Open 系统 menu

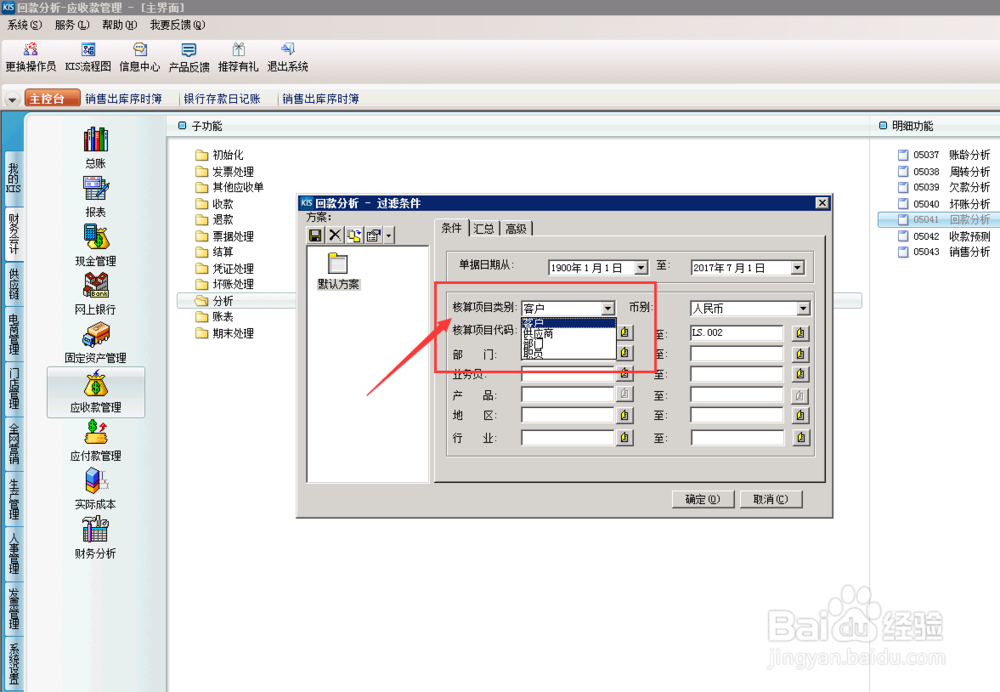click(x=24, y=25)
